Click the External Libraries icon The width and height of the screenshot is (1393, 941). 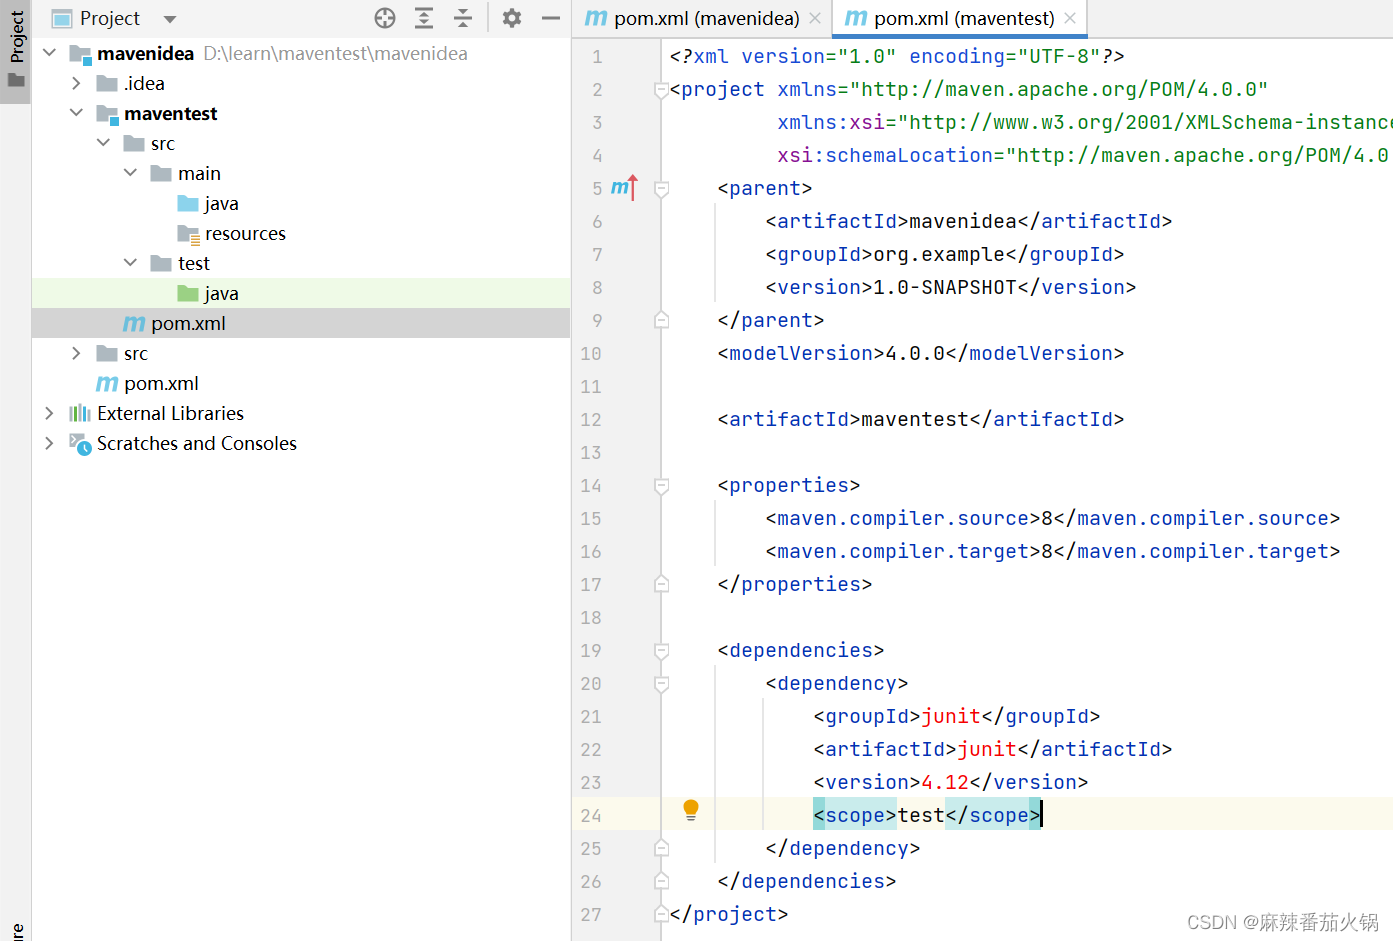coord(80,413)
